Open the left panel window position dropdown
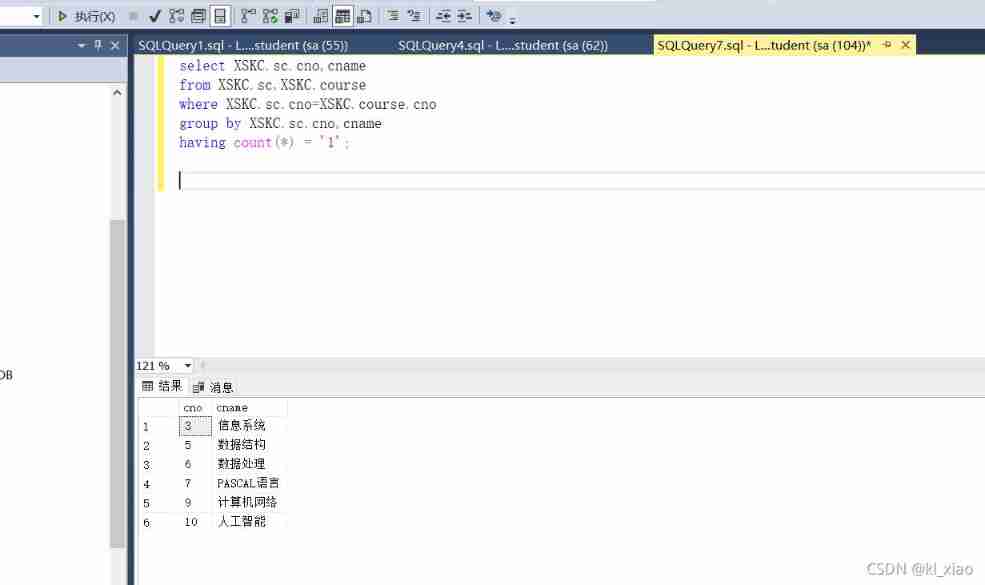 (83, 45)
